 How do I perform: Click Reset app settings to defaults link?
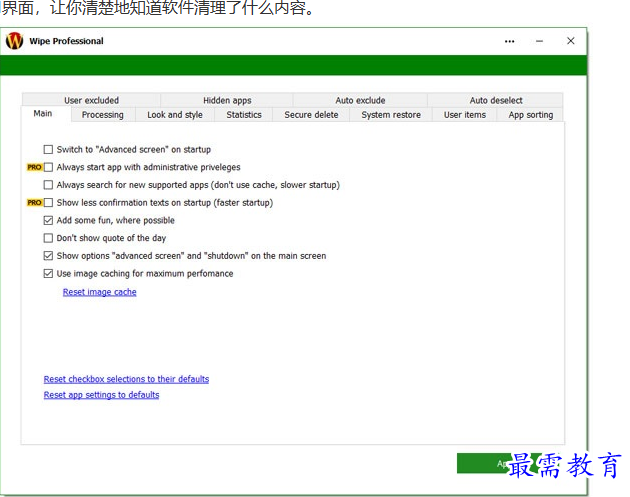click(x=101, y=395)
